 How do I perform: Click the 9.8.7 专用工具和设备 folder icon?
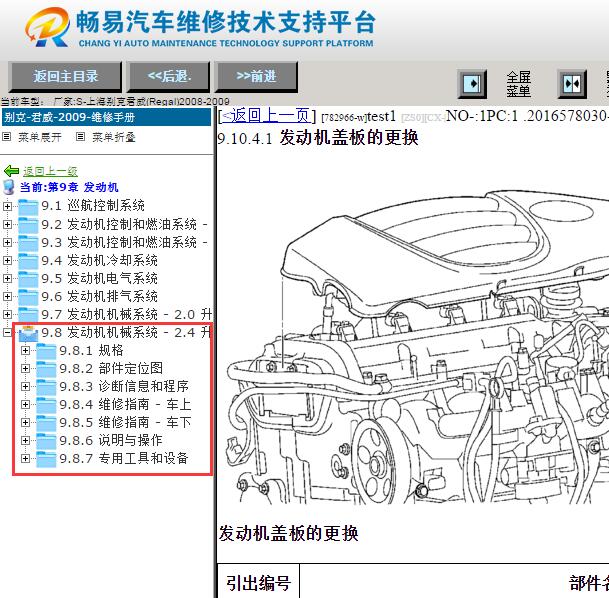click(x=46, y=459)
